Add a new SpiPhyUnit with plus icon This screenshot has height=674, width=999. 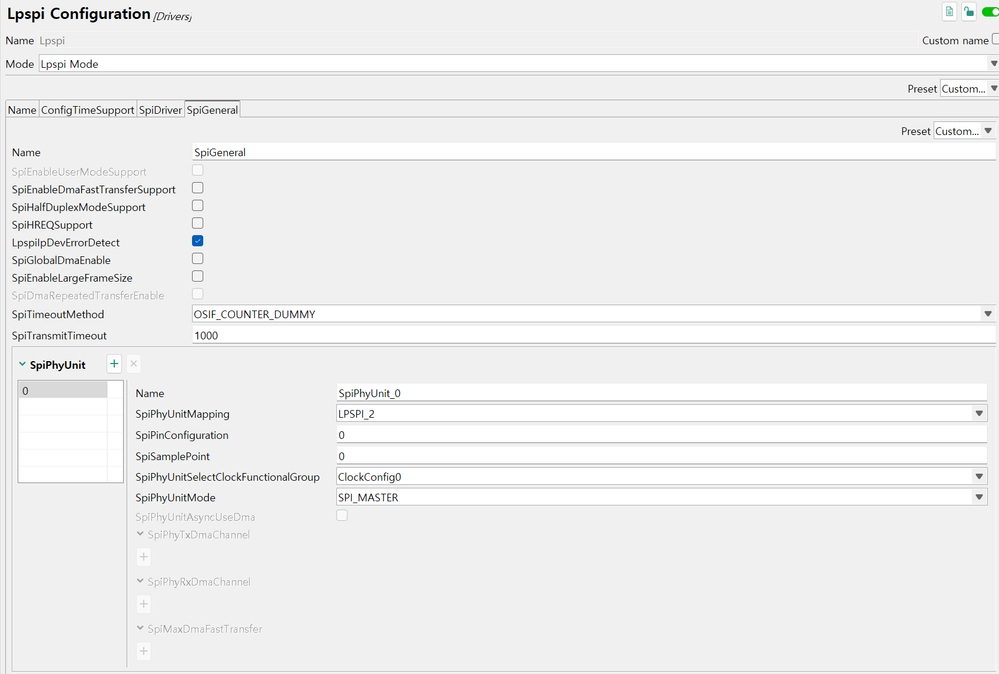point(114,365)
